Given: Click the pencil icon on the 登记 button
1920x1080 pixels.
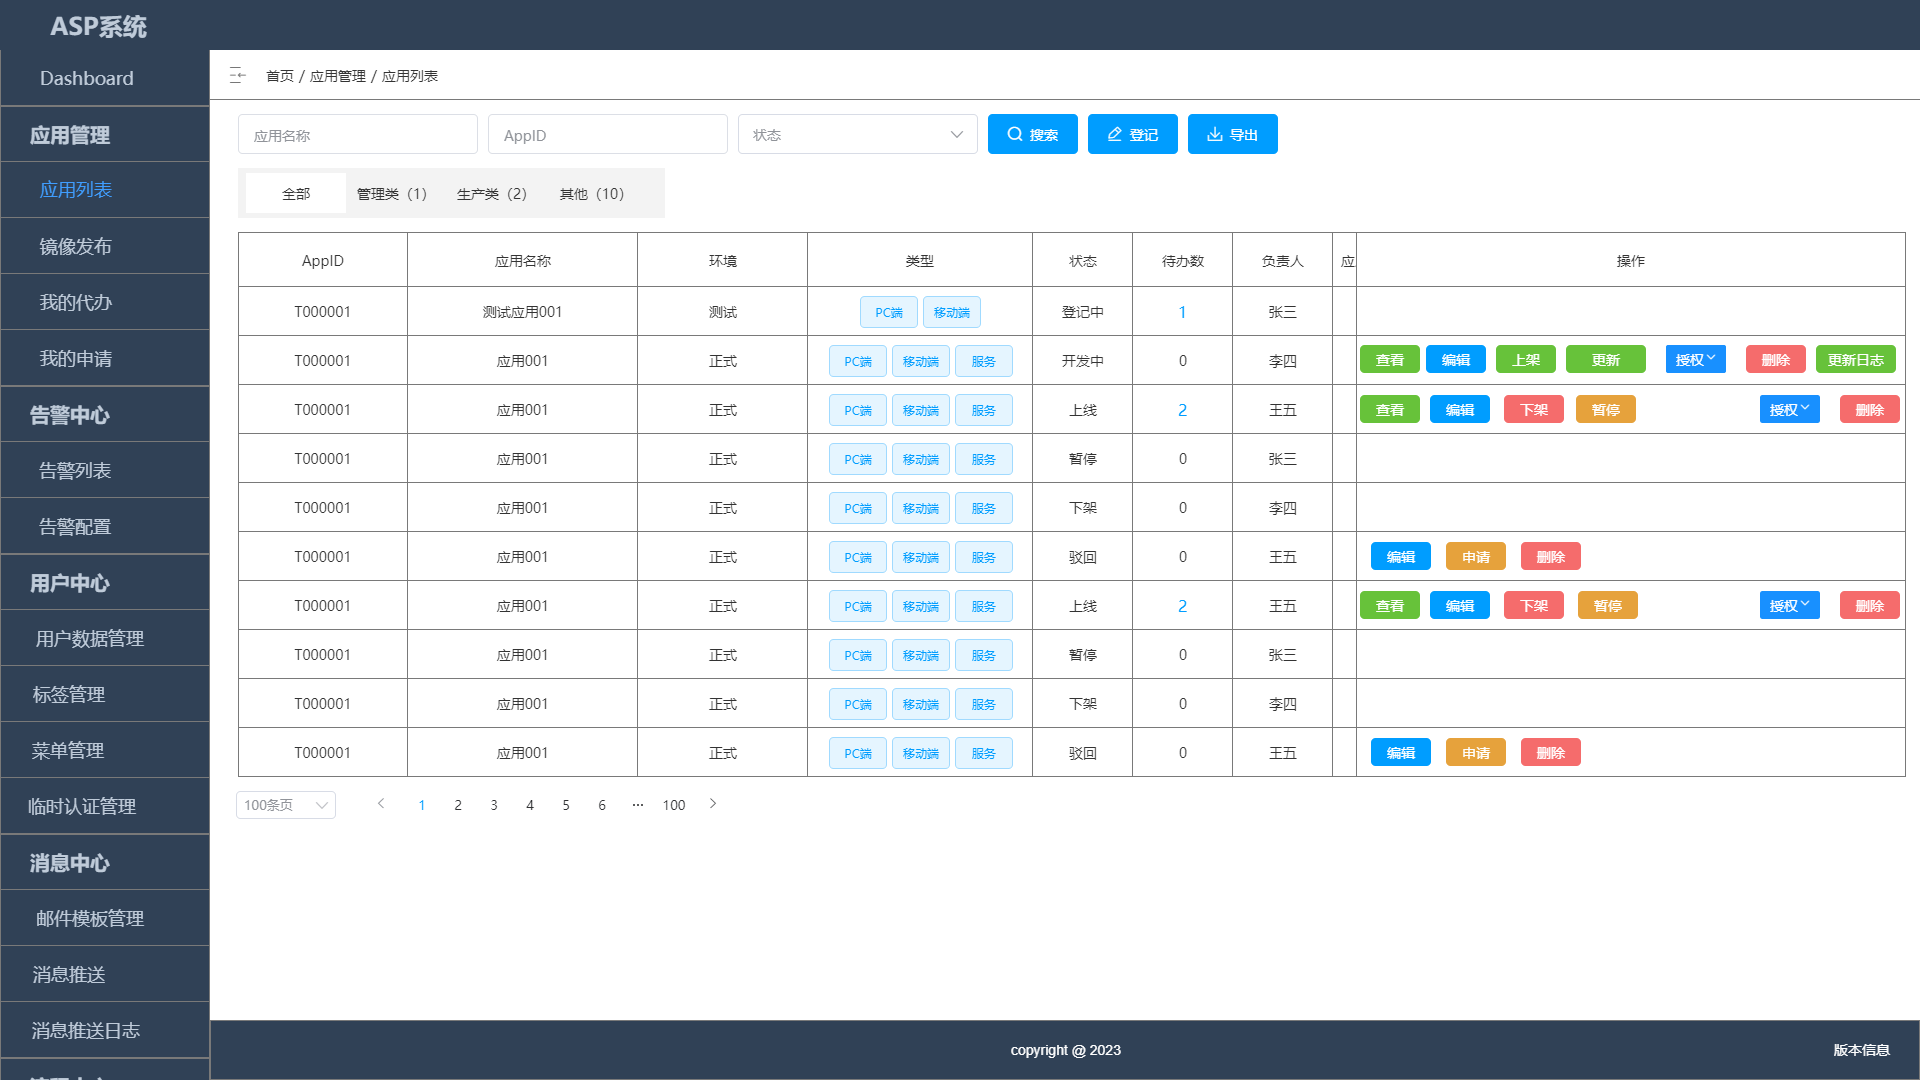Looking at the screenshot, I should point(1115,134).
